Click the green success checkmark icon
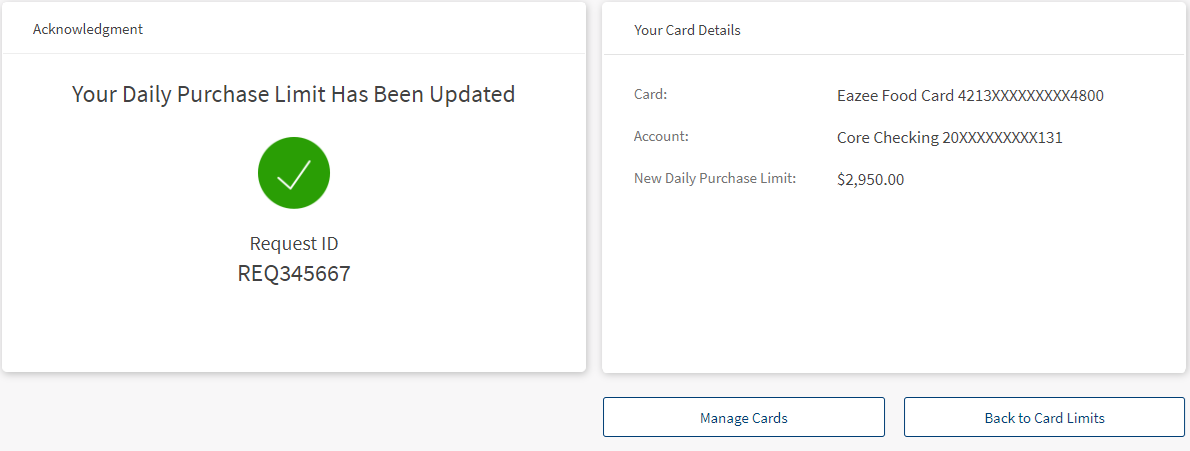The height and width of the screenshot is (451, 1190). click(294, 173)
